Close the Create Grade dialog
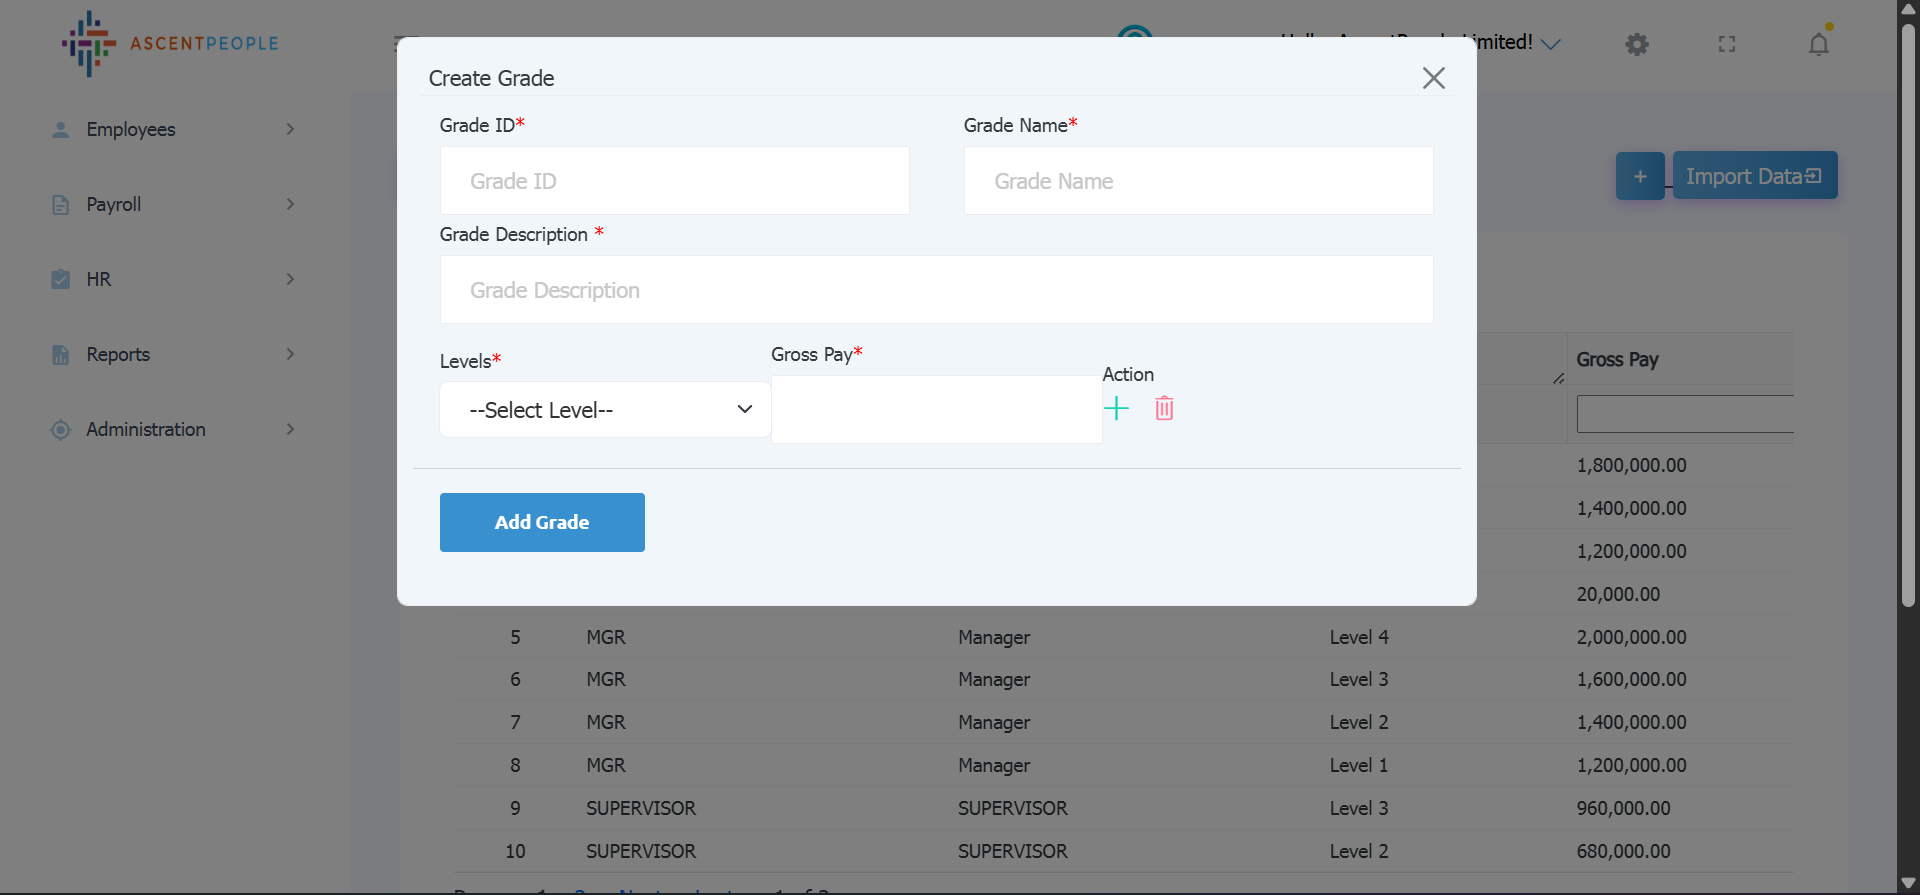 1433,78
